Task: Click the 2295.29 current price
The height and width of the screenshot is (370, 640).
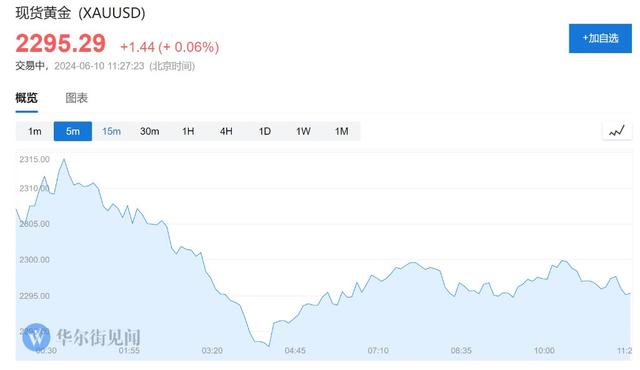Action: pos(60,43)
